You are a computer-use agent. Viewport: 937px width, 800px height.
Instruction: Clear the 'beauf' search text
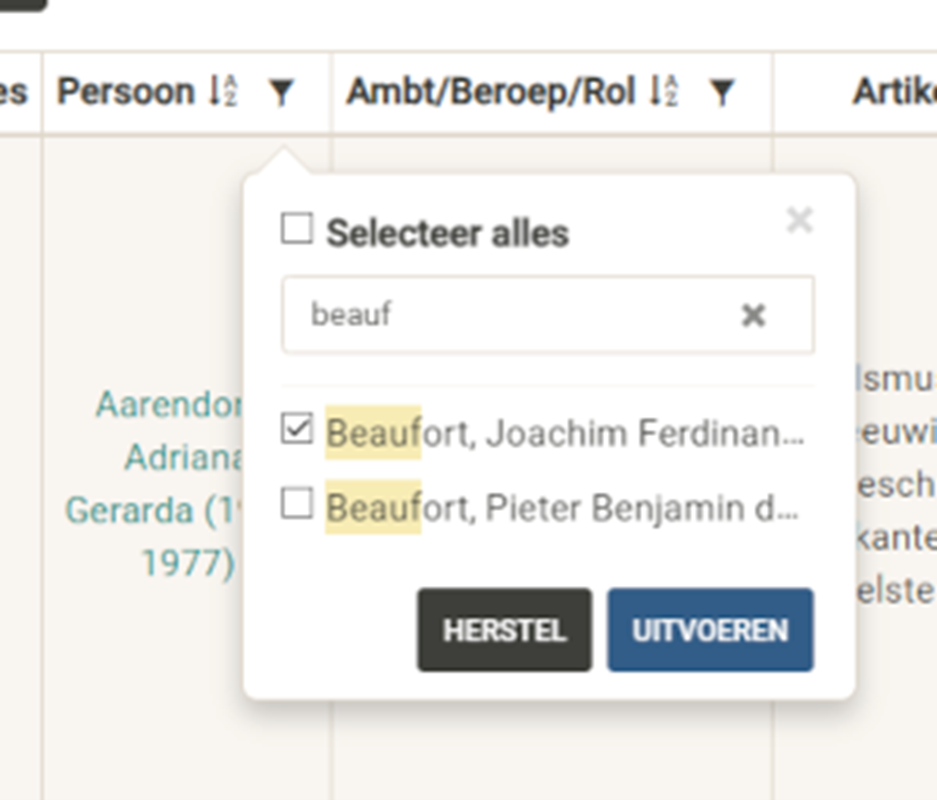(753, 315)
